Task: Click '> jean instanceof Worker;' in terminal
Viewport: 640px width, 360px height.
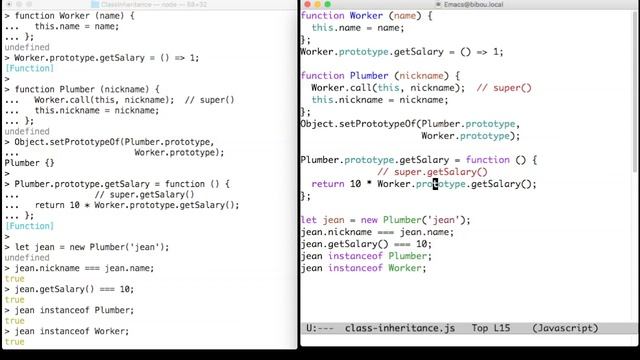Action: tap(67, 331)
